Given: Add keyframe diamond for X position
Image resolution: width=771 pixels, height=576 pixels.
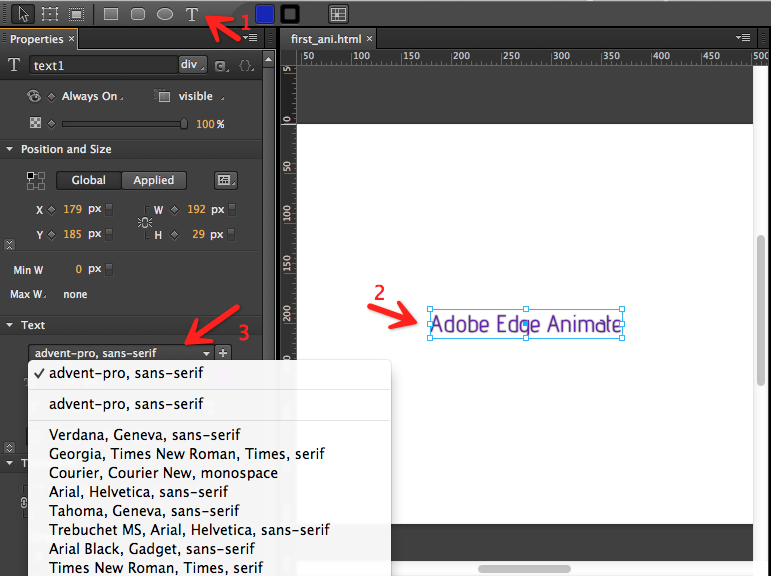Looking at the screenshot, I should pyautogui.click(x=51, y=210).
